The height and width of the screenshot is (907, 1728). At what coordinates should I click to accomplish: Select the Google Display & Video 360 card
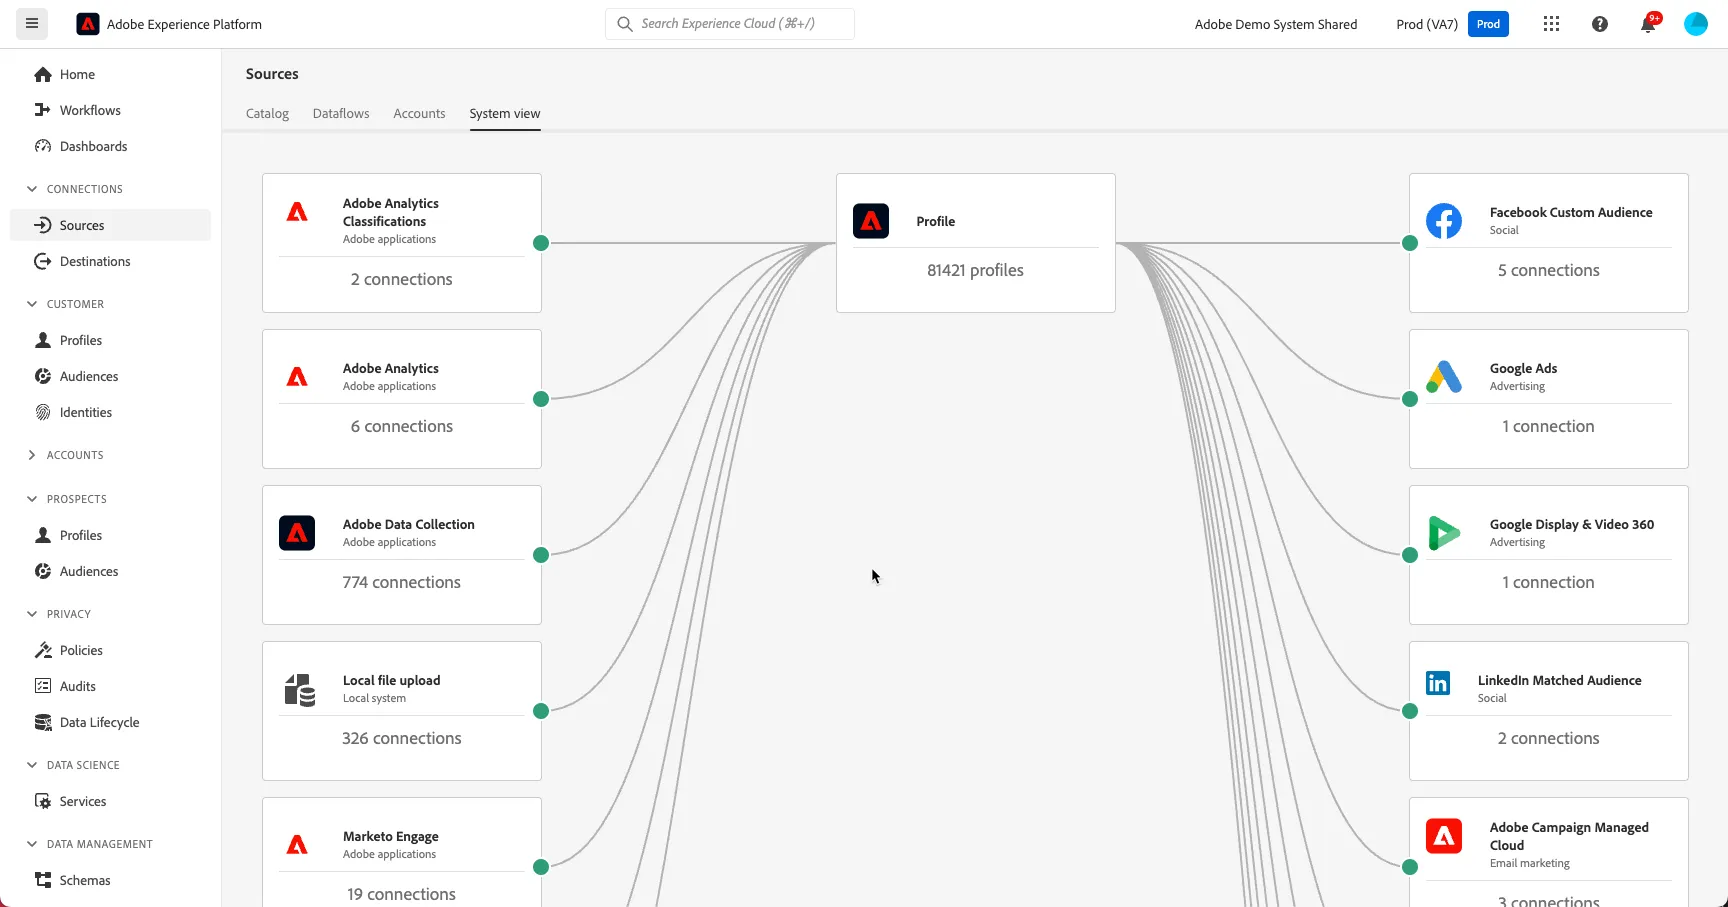1549,555
